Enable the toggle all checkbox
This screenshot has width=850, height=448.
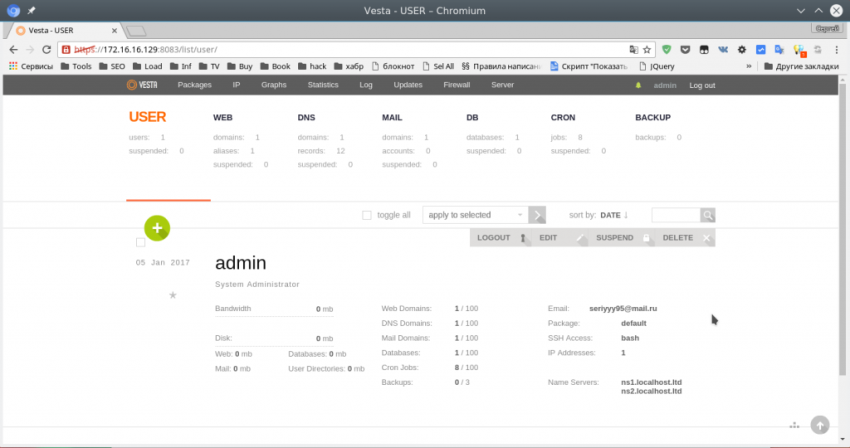[367, 215]
